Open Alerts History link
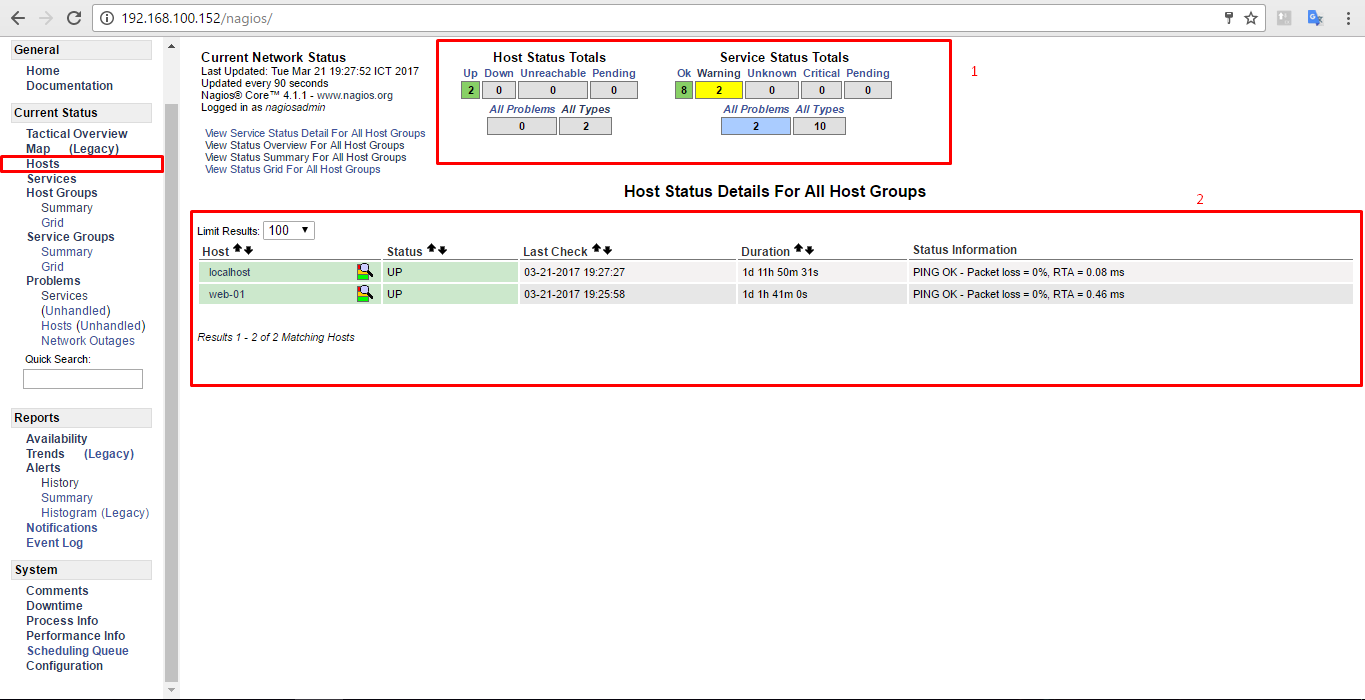Image resolution: width=1365 pixels, height=700 pixels. [60, 483]
